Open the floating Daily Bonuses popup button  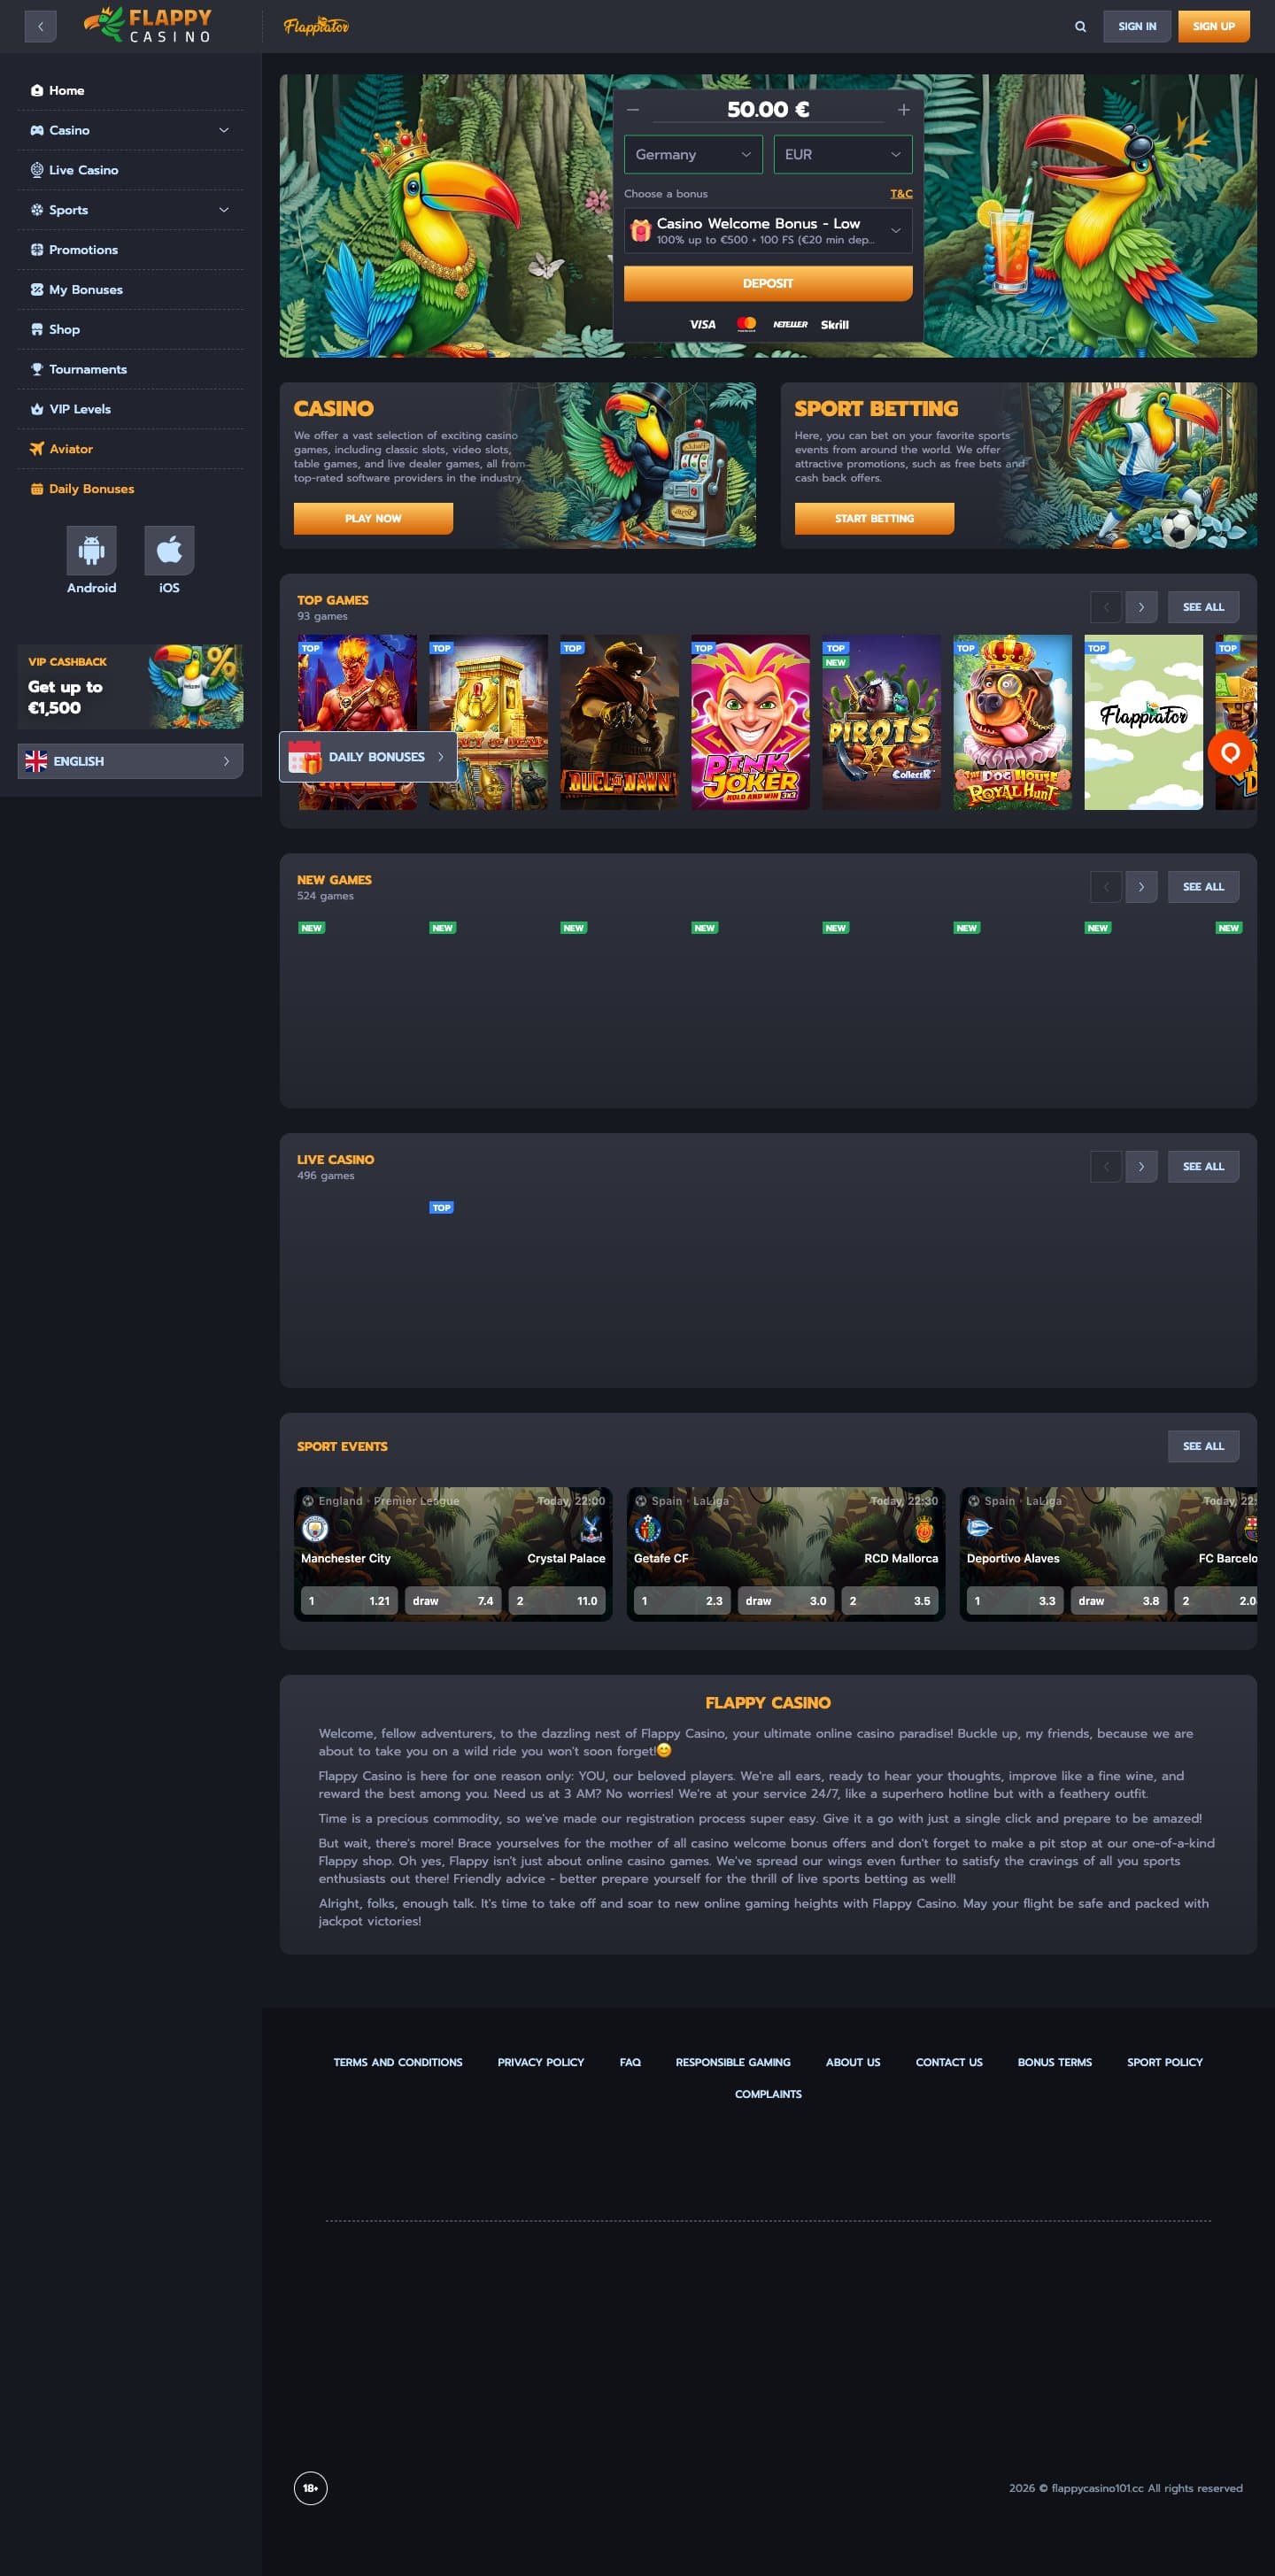(368, 757)
